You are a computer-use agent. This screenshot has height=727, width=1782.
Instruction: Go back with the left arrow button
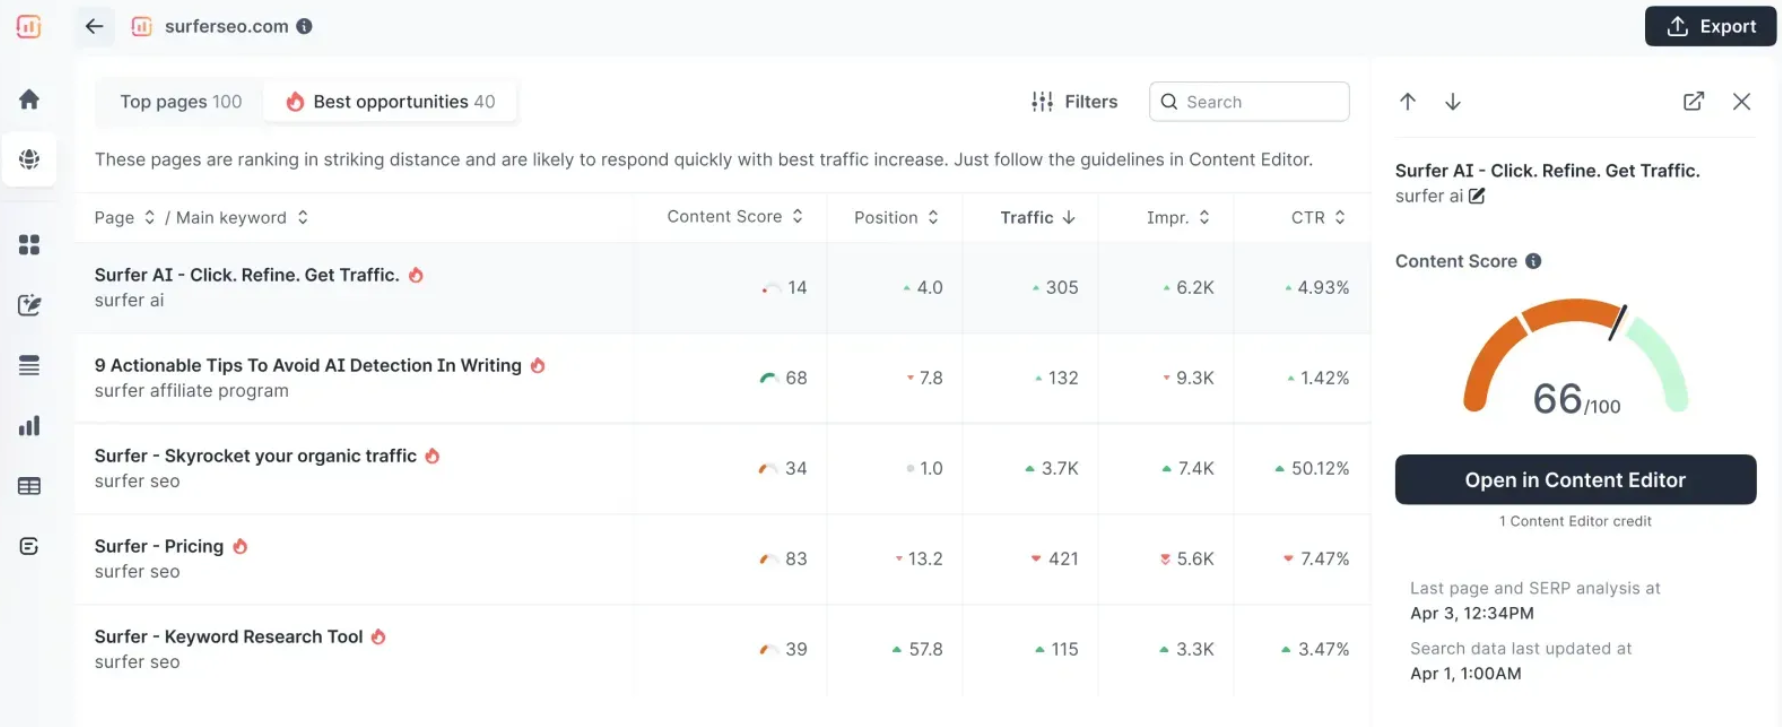(94, 27)
